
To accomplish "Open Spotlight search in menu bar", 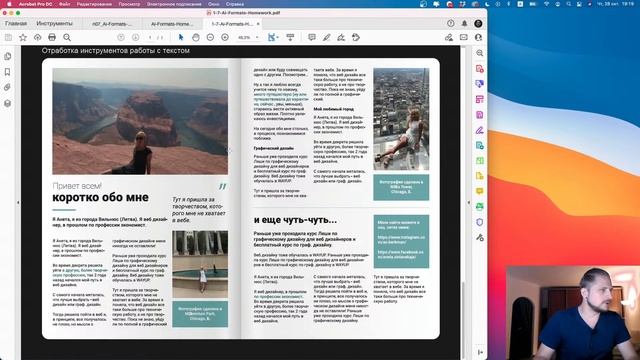I will 569,4.
